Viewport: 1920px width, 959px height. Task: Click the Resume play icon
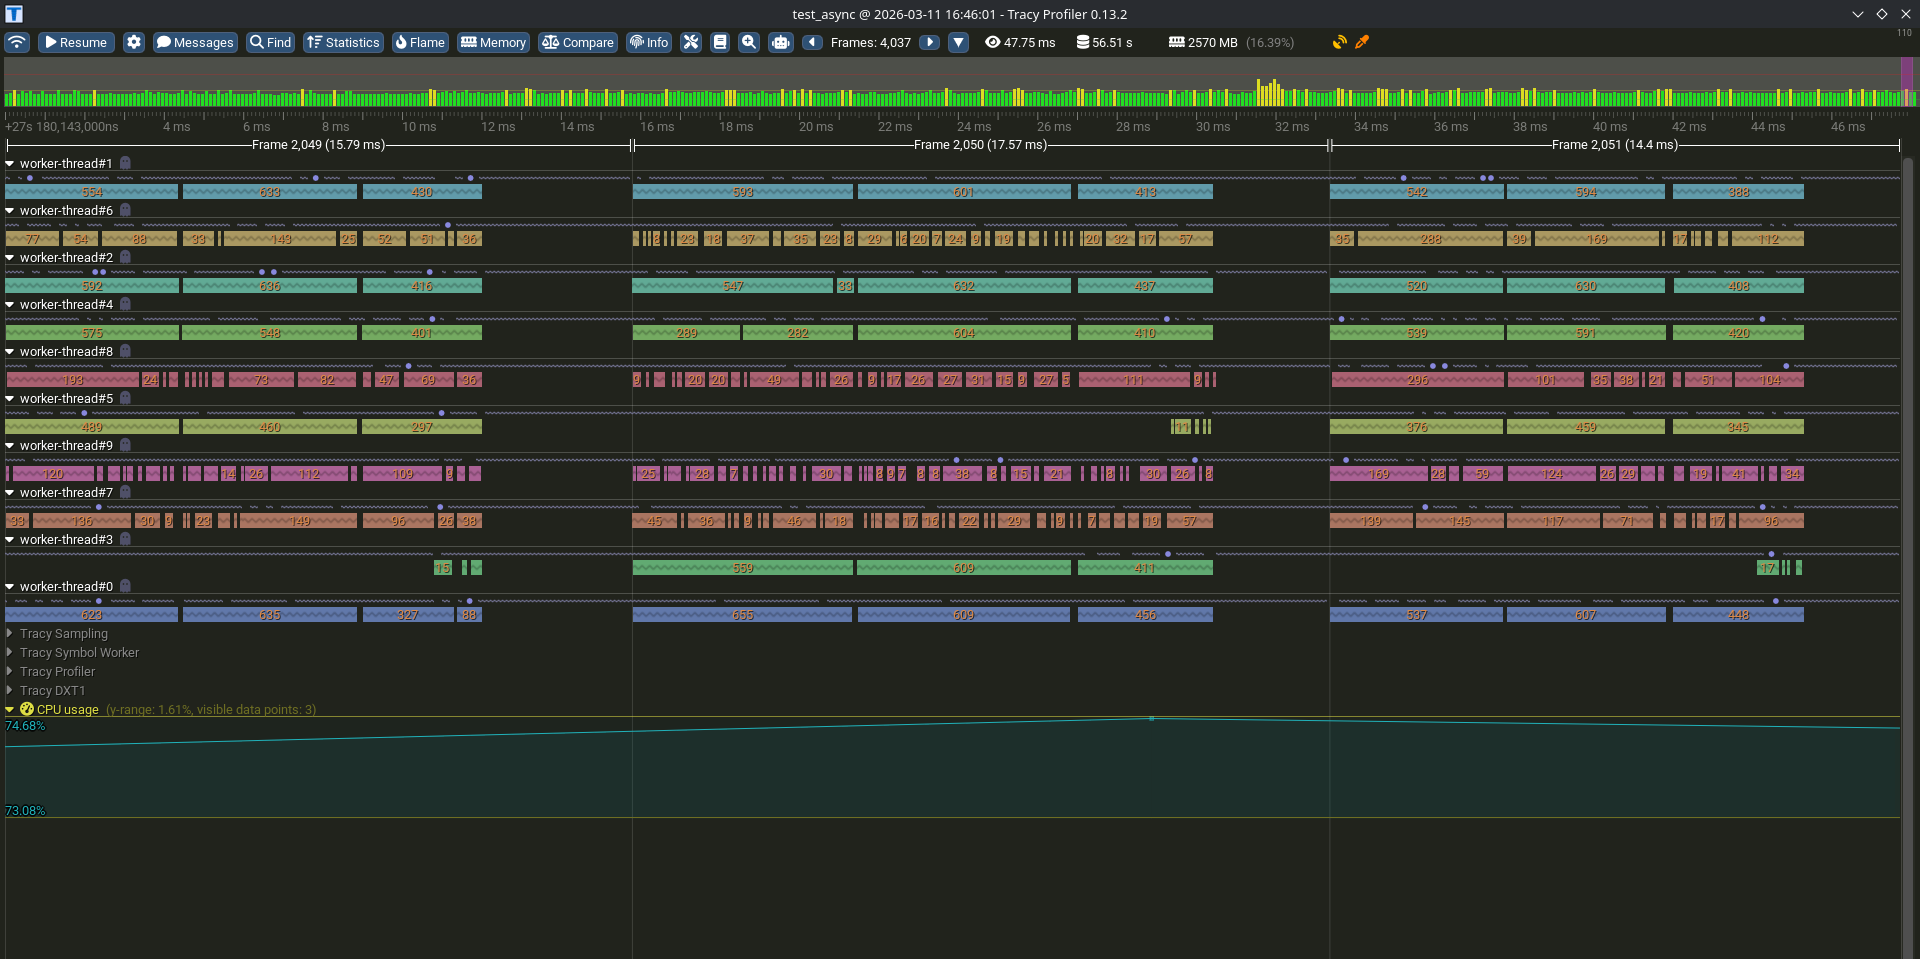(x=50, y=42)
